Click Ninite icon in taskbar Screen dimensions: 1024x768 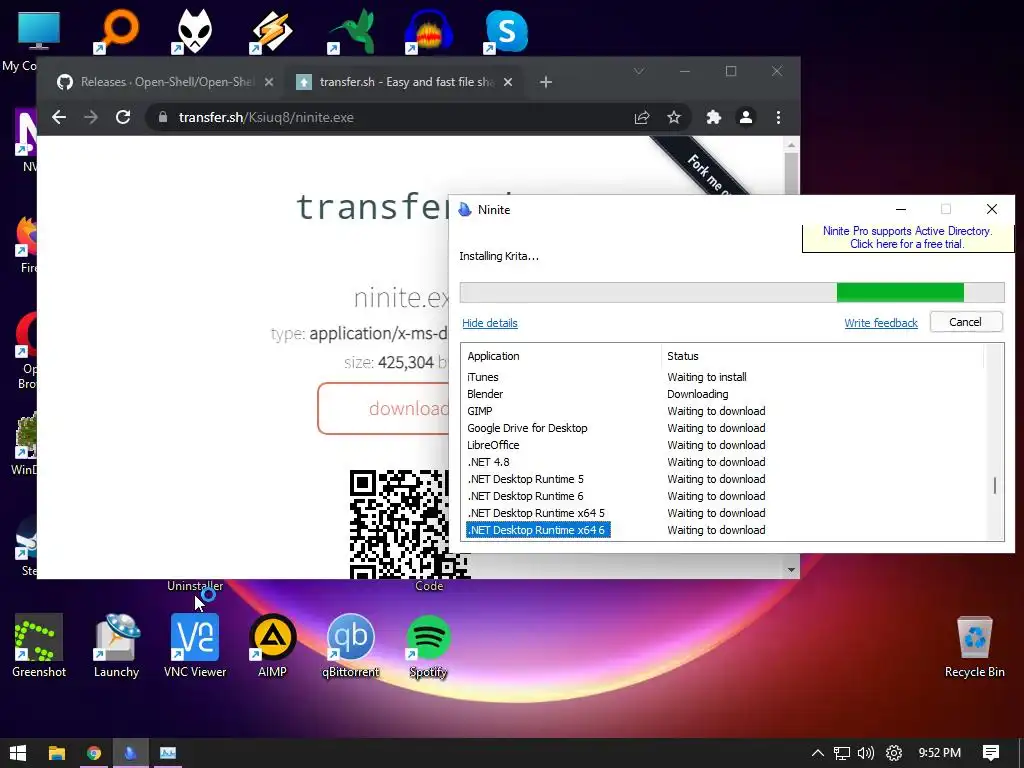[131, 753]
